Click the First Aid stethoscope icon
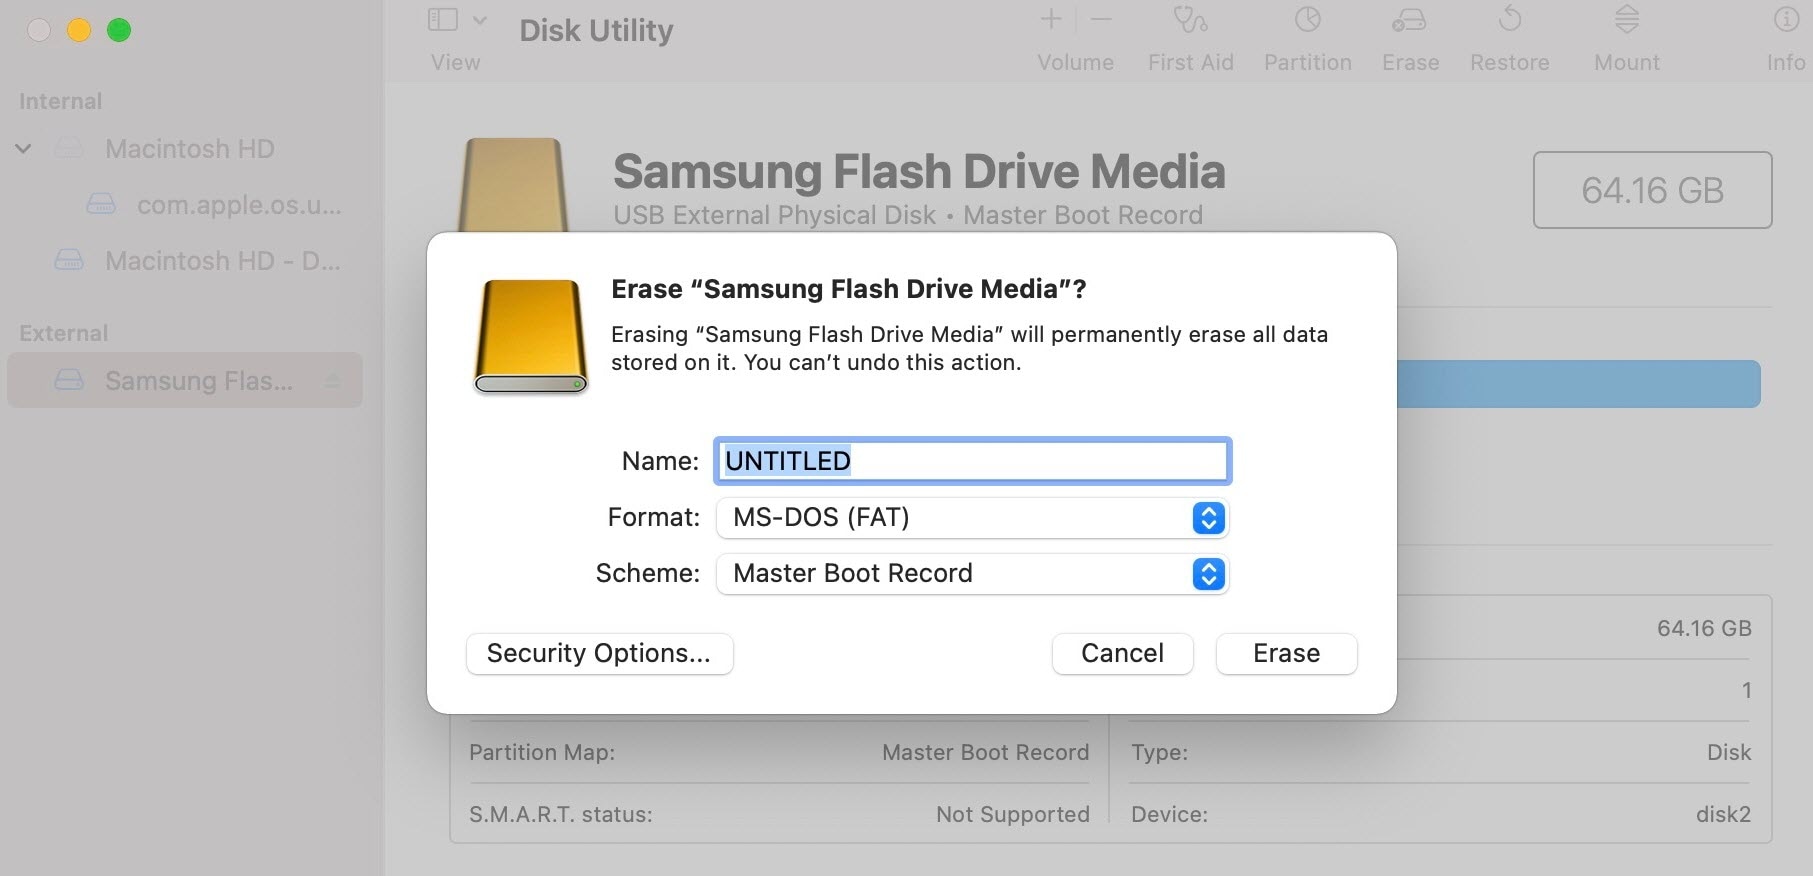 tap(1190, 20)
